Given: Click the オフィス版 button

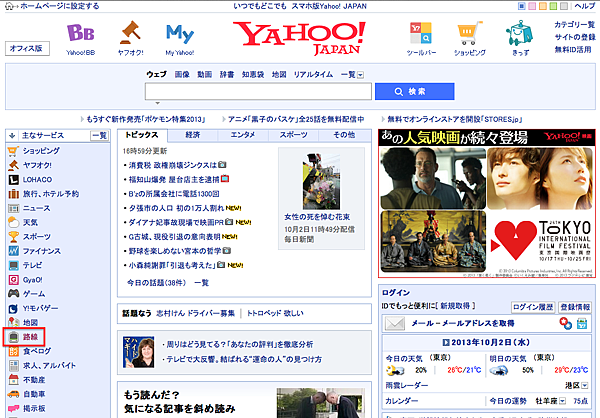Looking at the screenshot, I should (27, 49).
